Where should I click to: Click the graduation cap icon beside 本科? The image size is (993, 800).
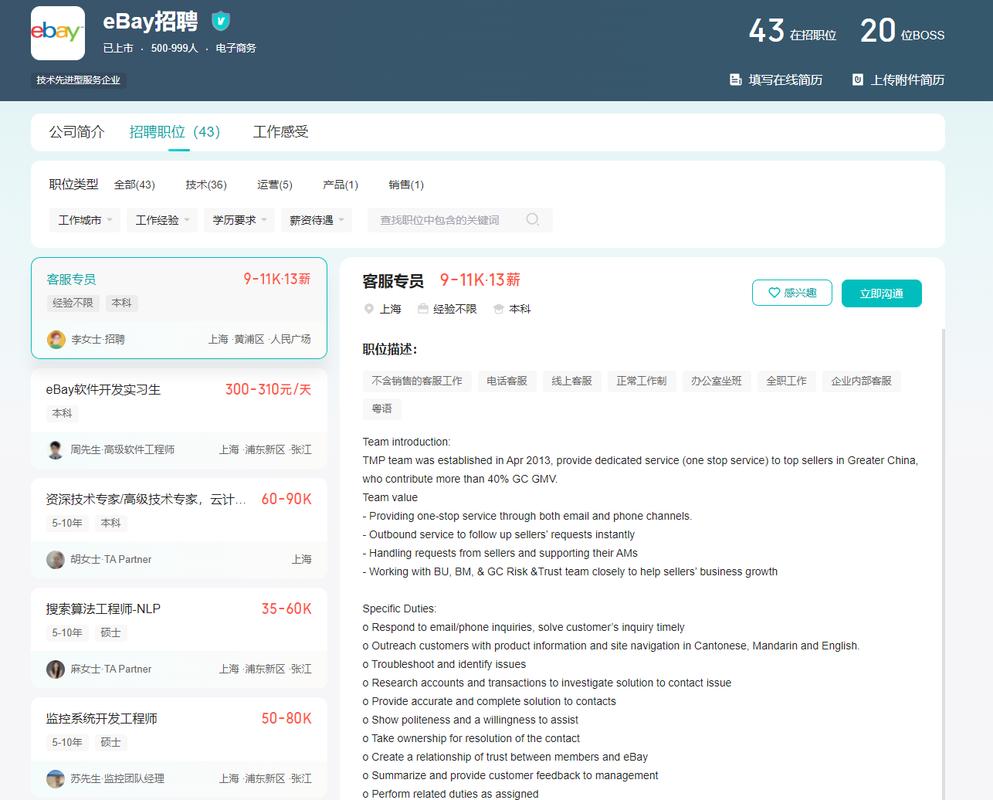tap(498, 309)
